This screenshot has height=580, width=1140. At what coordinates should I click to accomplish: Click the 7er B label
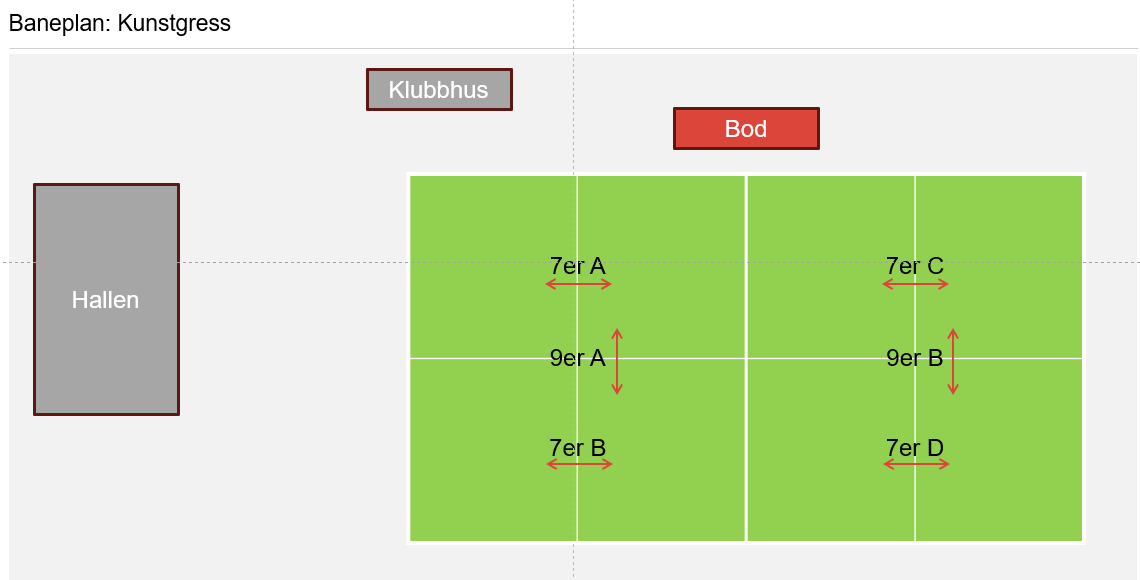click(577, 448)
